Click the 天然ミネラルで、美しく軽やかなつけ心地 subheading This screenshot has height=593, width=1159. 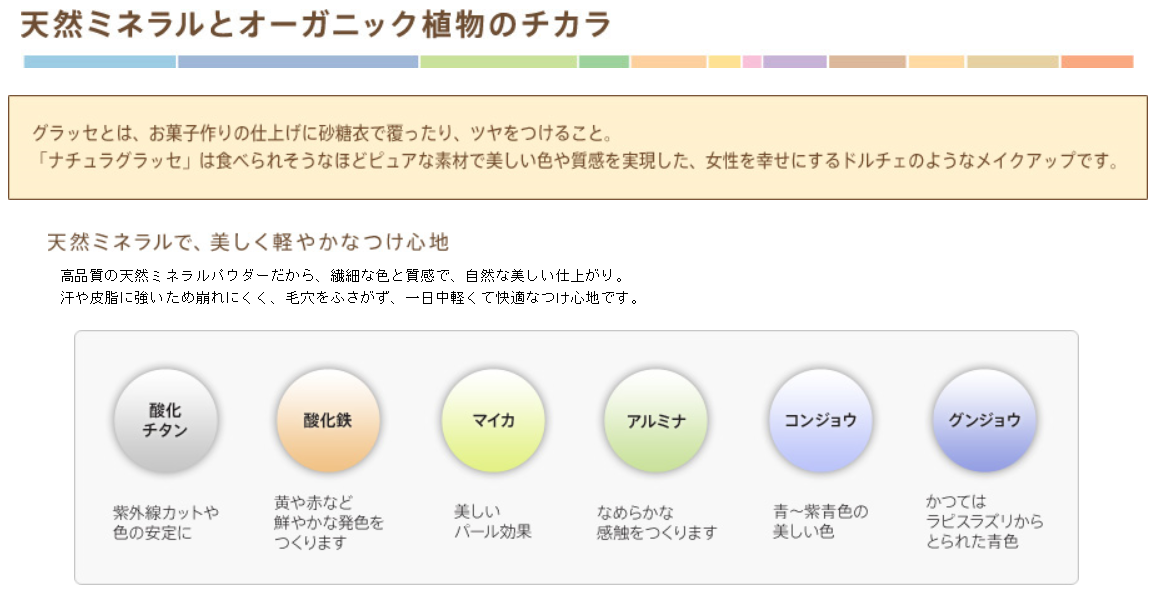pos(248,242)
